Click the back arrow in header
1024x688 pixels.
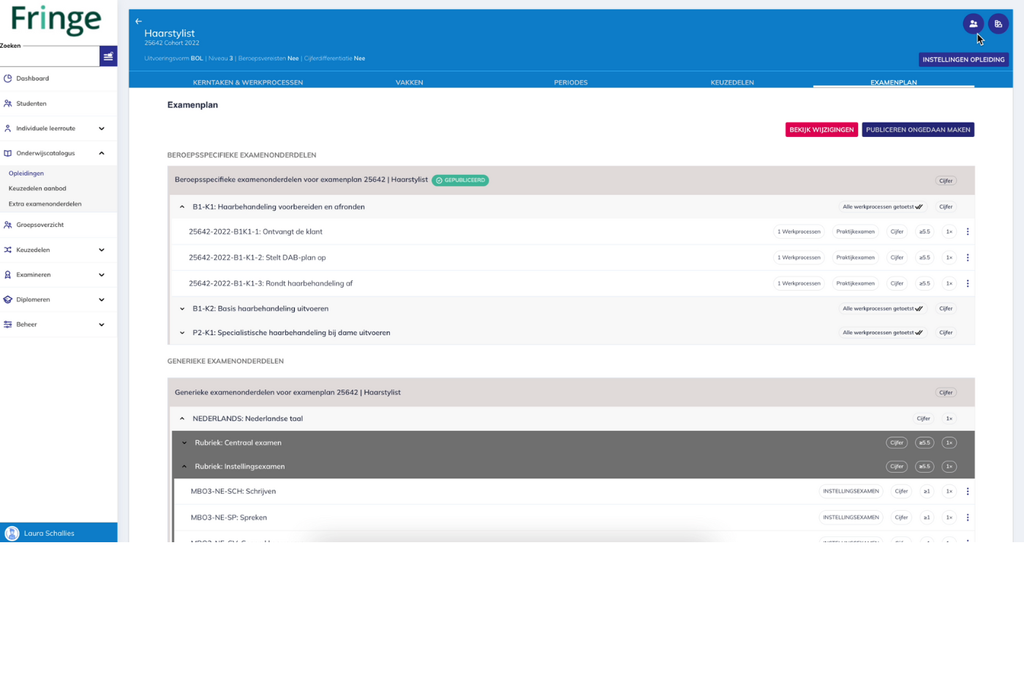click(x=139, y=21)
